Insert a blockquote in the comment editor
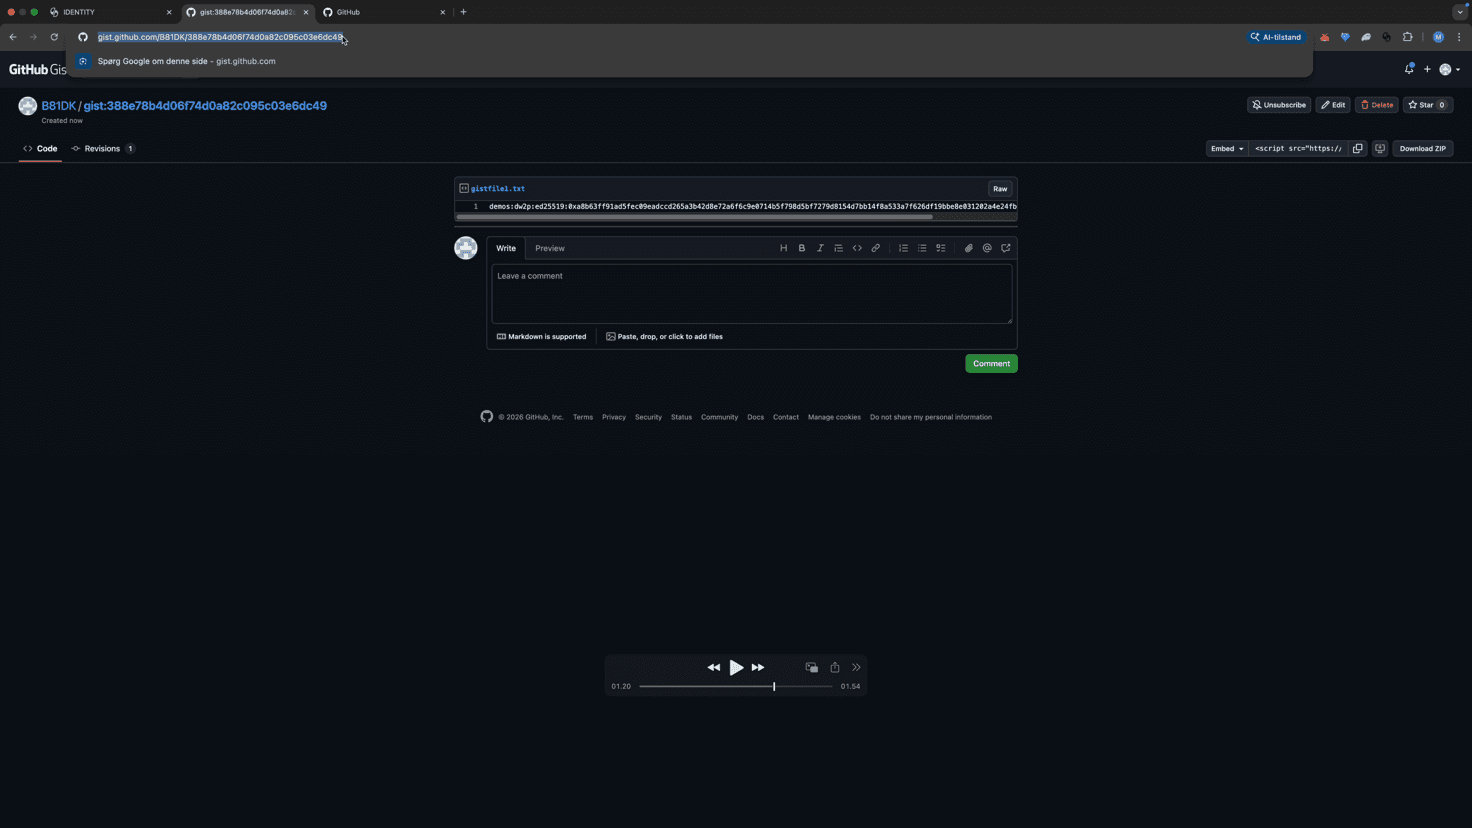This screenshot has height=828, width=1472. coord(839,248)
